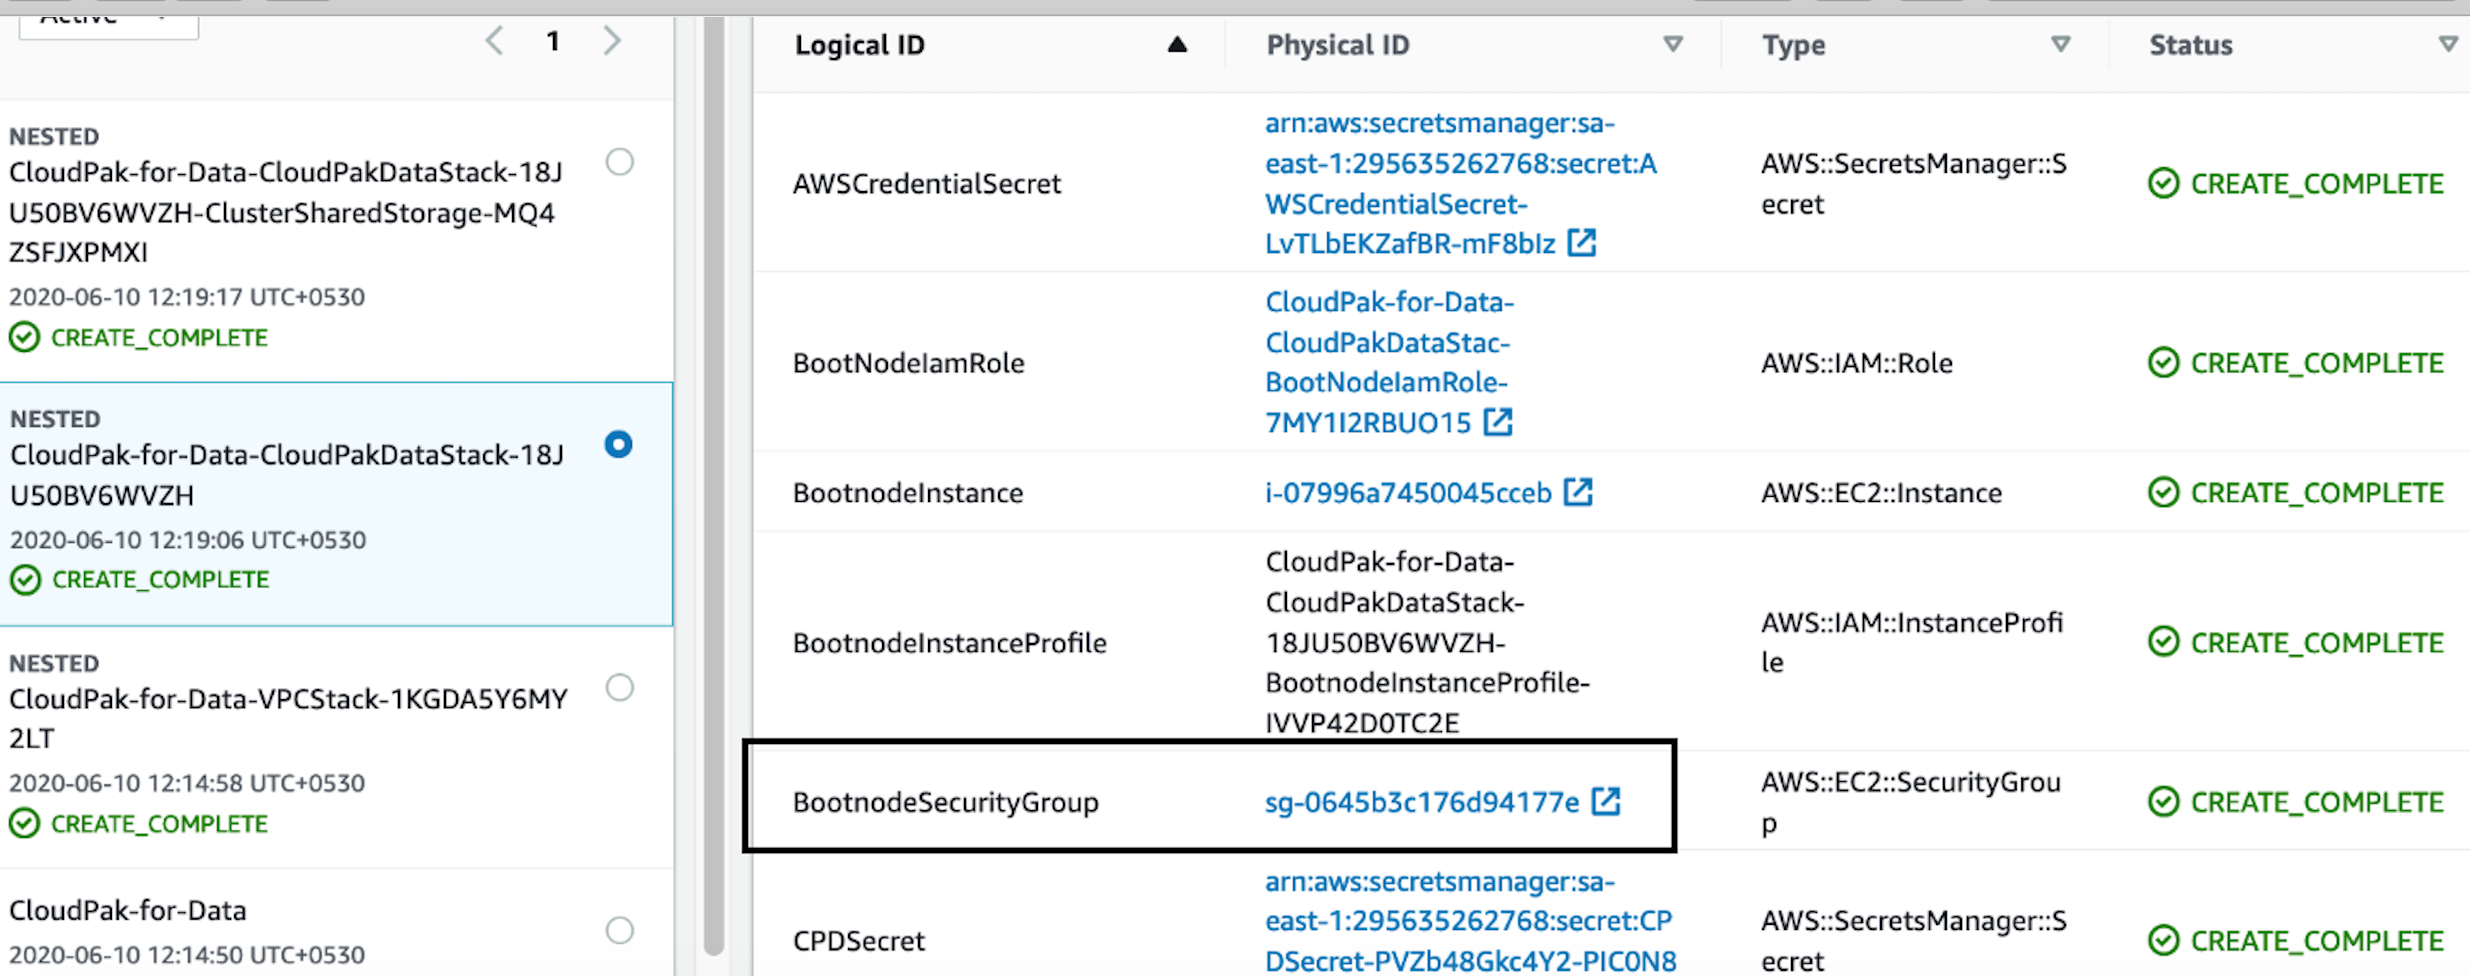Viewport: 2470px width, 976px height.
Task: Click Logical ID ascending sort arrow
Action: 1177,44
